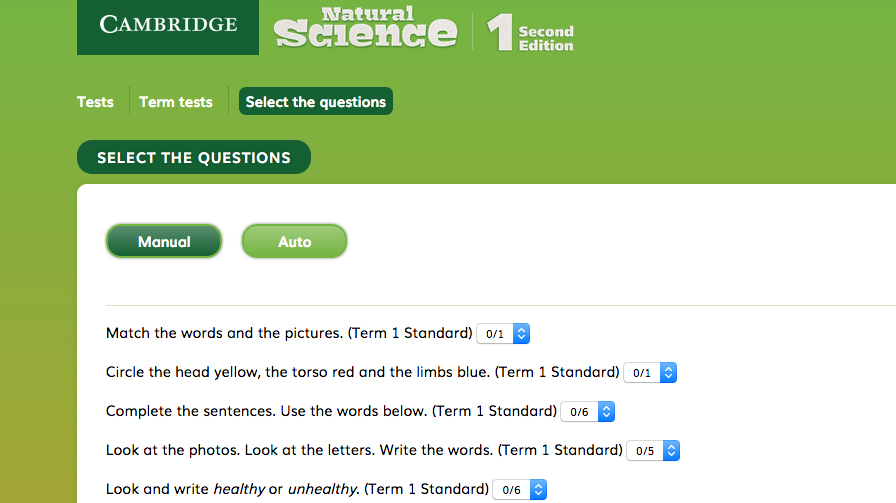Switch to Manual question selection
896x503 pixels.
(x=164, y=241)
